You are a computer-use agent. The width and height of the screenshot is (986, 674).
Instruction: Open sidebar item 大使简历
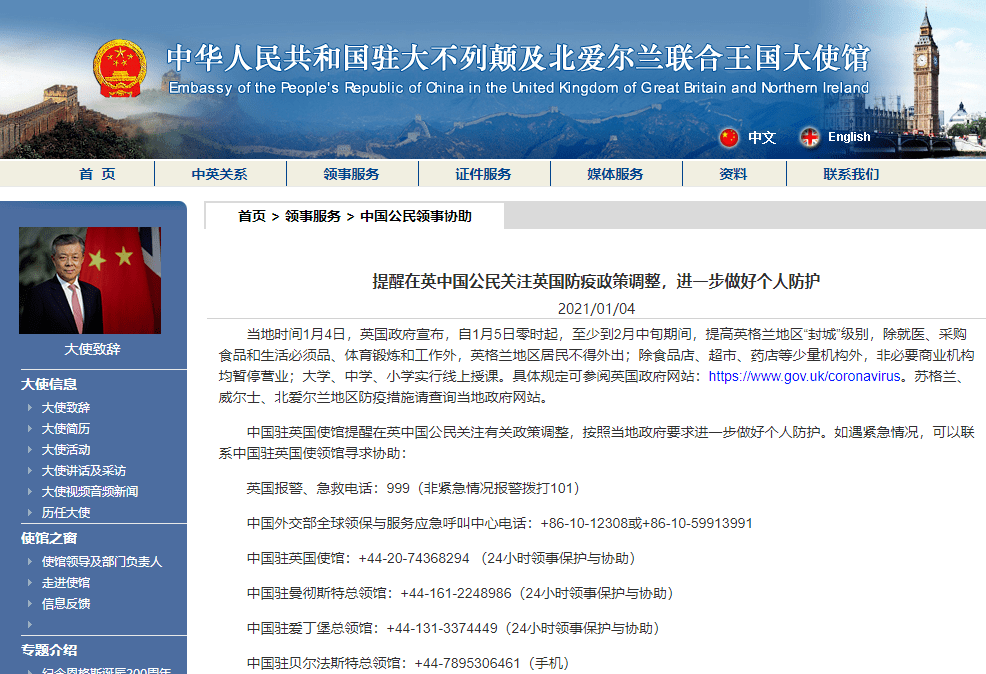66,428
